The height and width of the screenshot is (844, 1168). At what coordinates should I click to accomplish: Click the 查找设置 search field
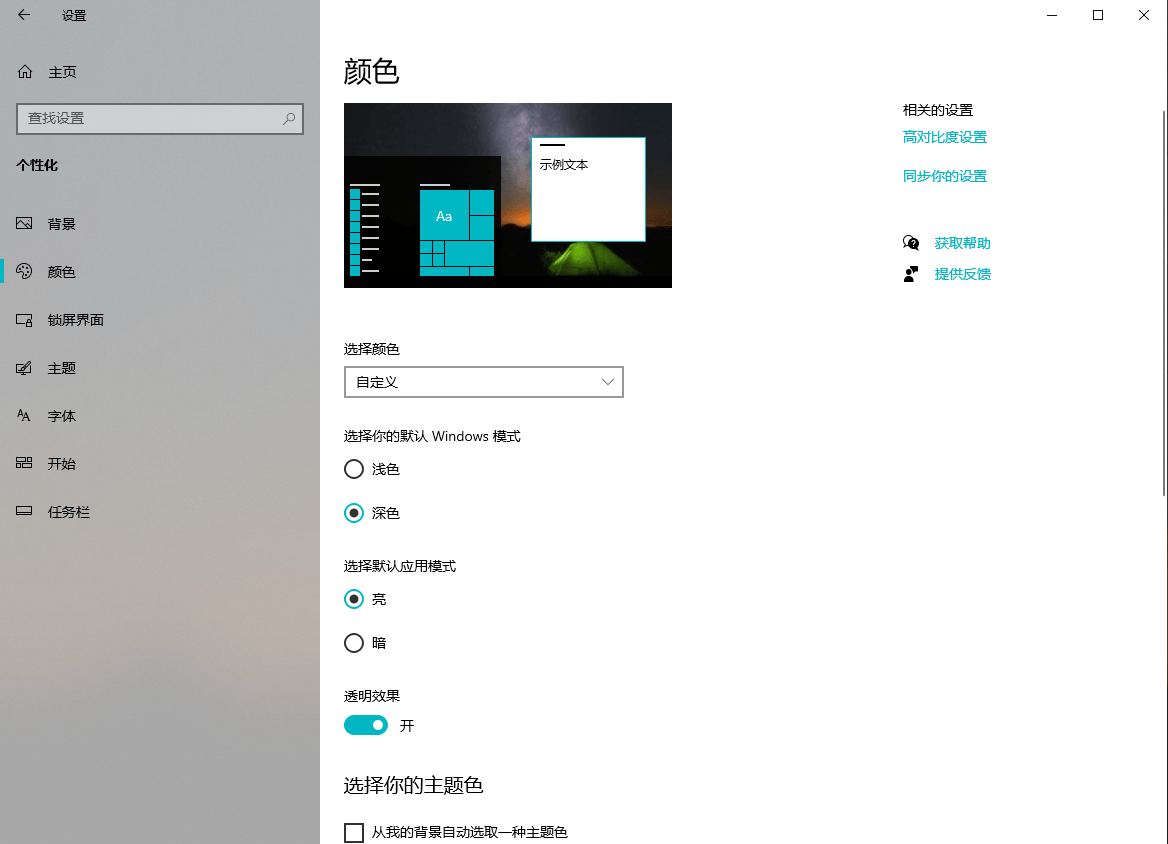pos(150,119)
